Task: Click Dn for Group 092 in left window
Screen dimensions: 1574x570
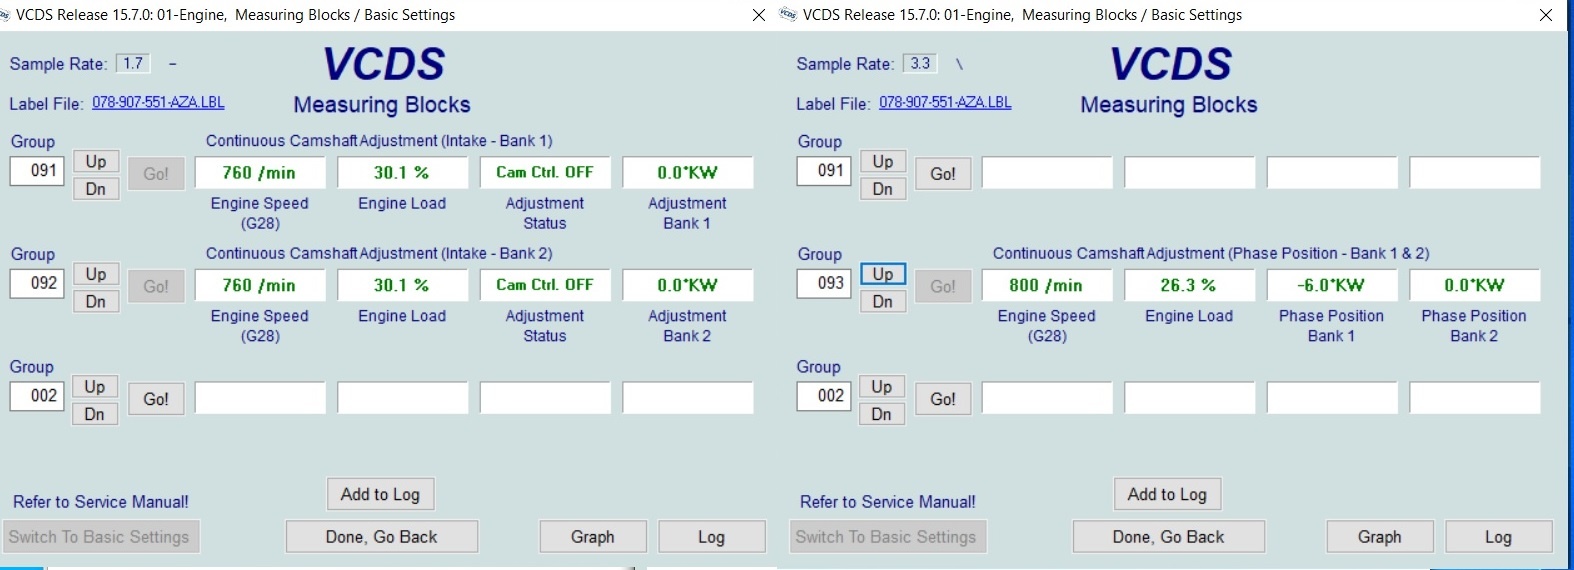Action: pos(96,302)
